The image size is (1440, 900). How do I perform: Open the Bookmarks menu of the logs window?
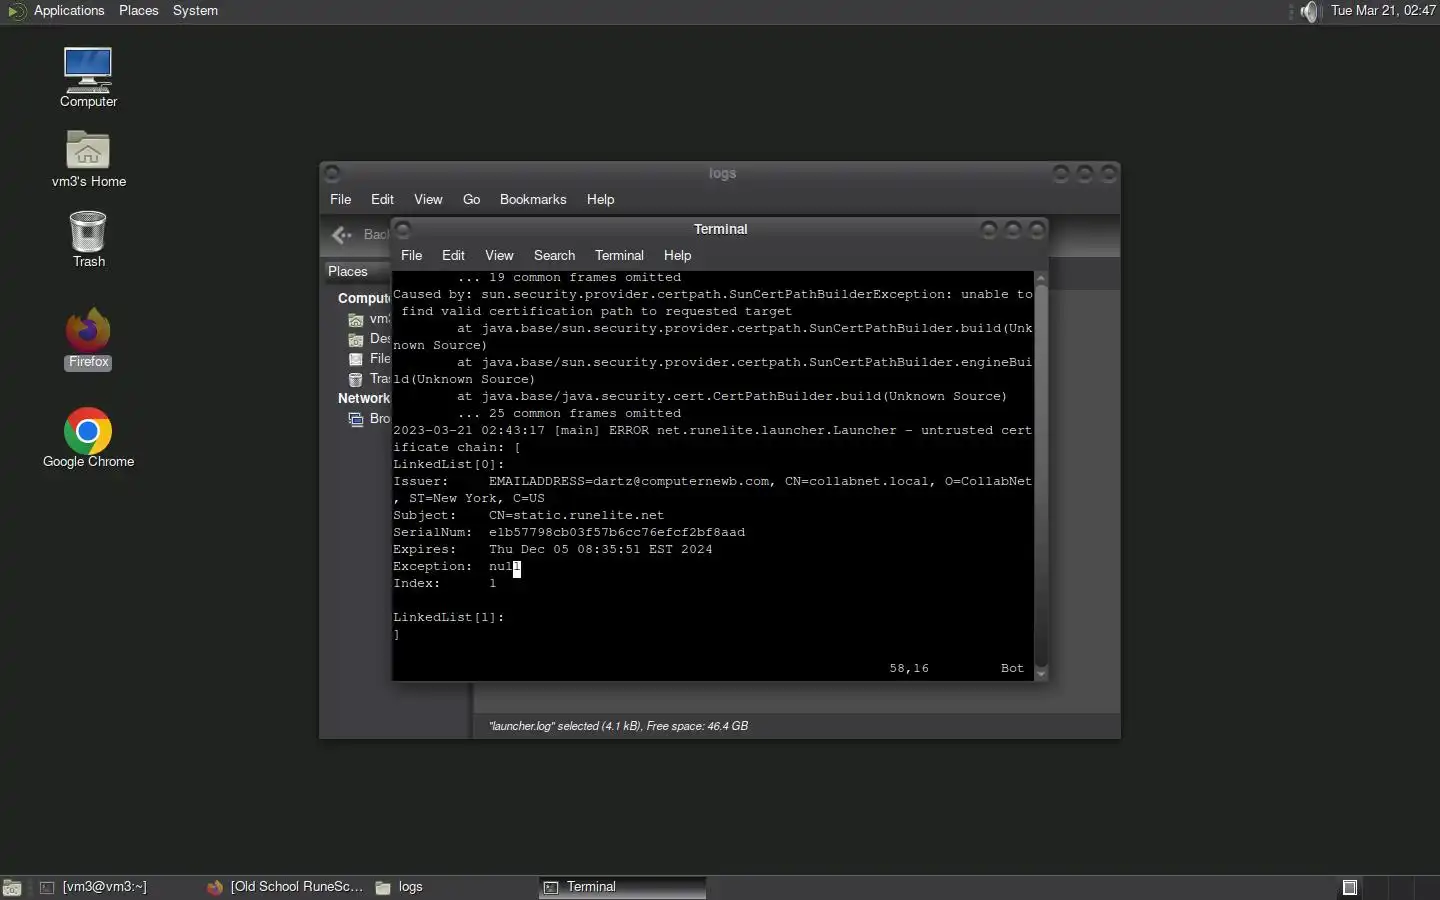[x=533, y=199]
